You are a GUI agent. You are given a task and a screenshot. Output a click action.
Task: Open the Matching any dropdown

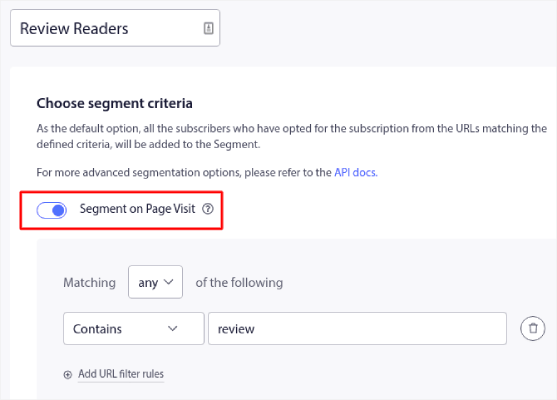(155, 282)
